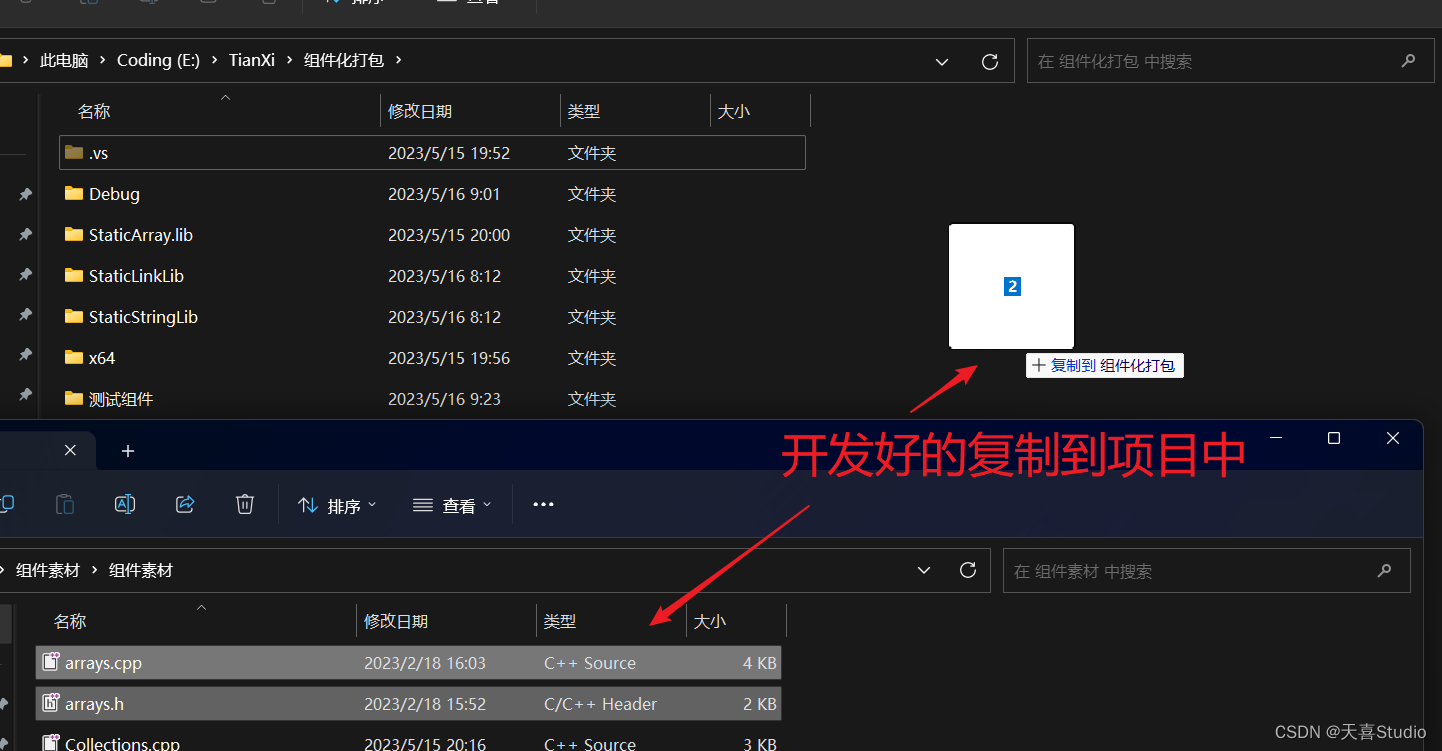
Task: Add a new tab with the plus button
Action: (x=127, y=451)
